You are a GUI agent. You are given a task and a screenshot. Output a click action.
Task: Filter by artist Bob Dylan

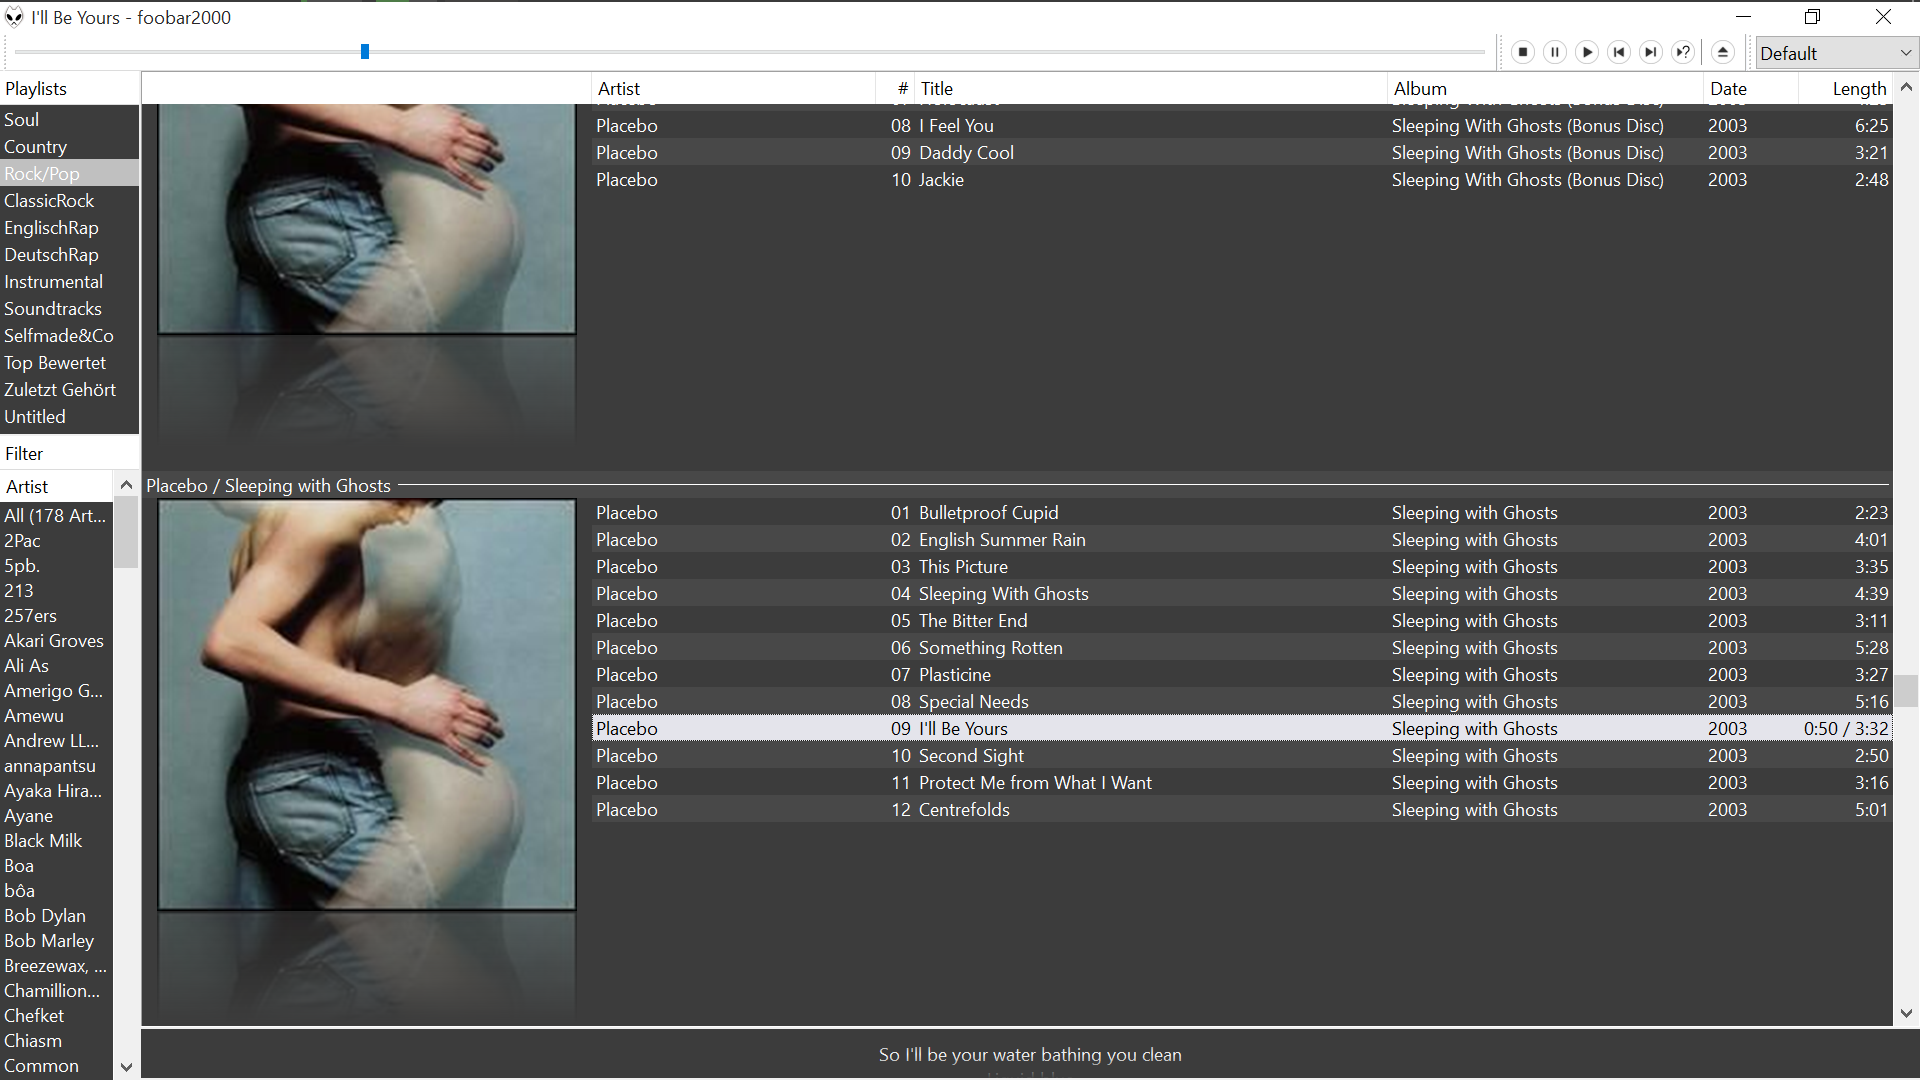(x=56, y=916)
